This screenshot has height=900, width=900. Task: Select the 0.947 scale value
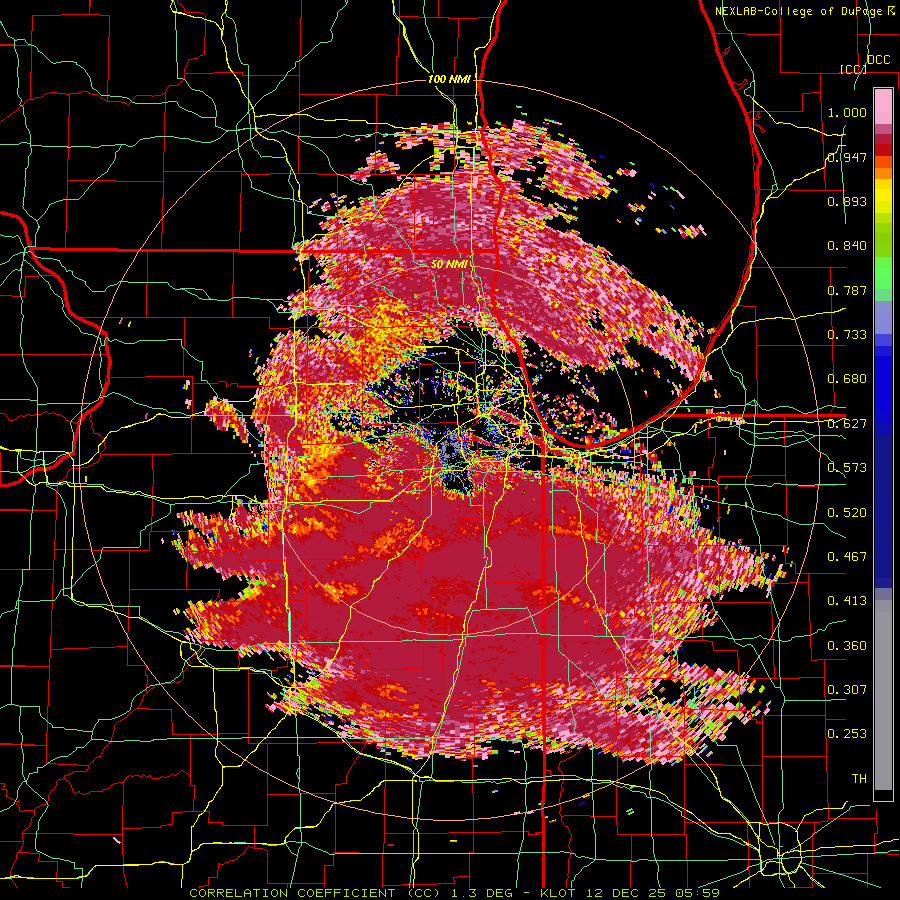pos(847,157)
